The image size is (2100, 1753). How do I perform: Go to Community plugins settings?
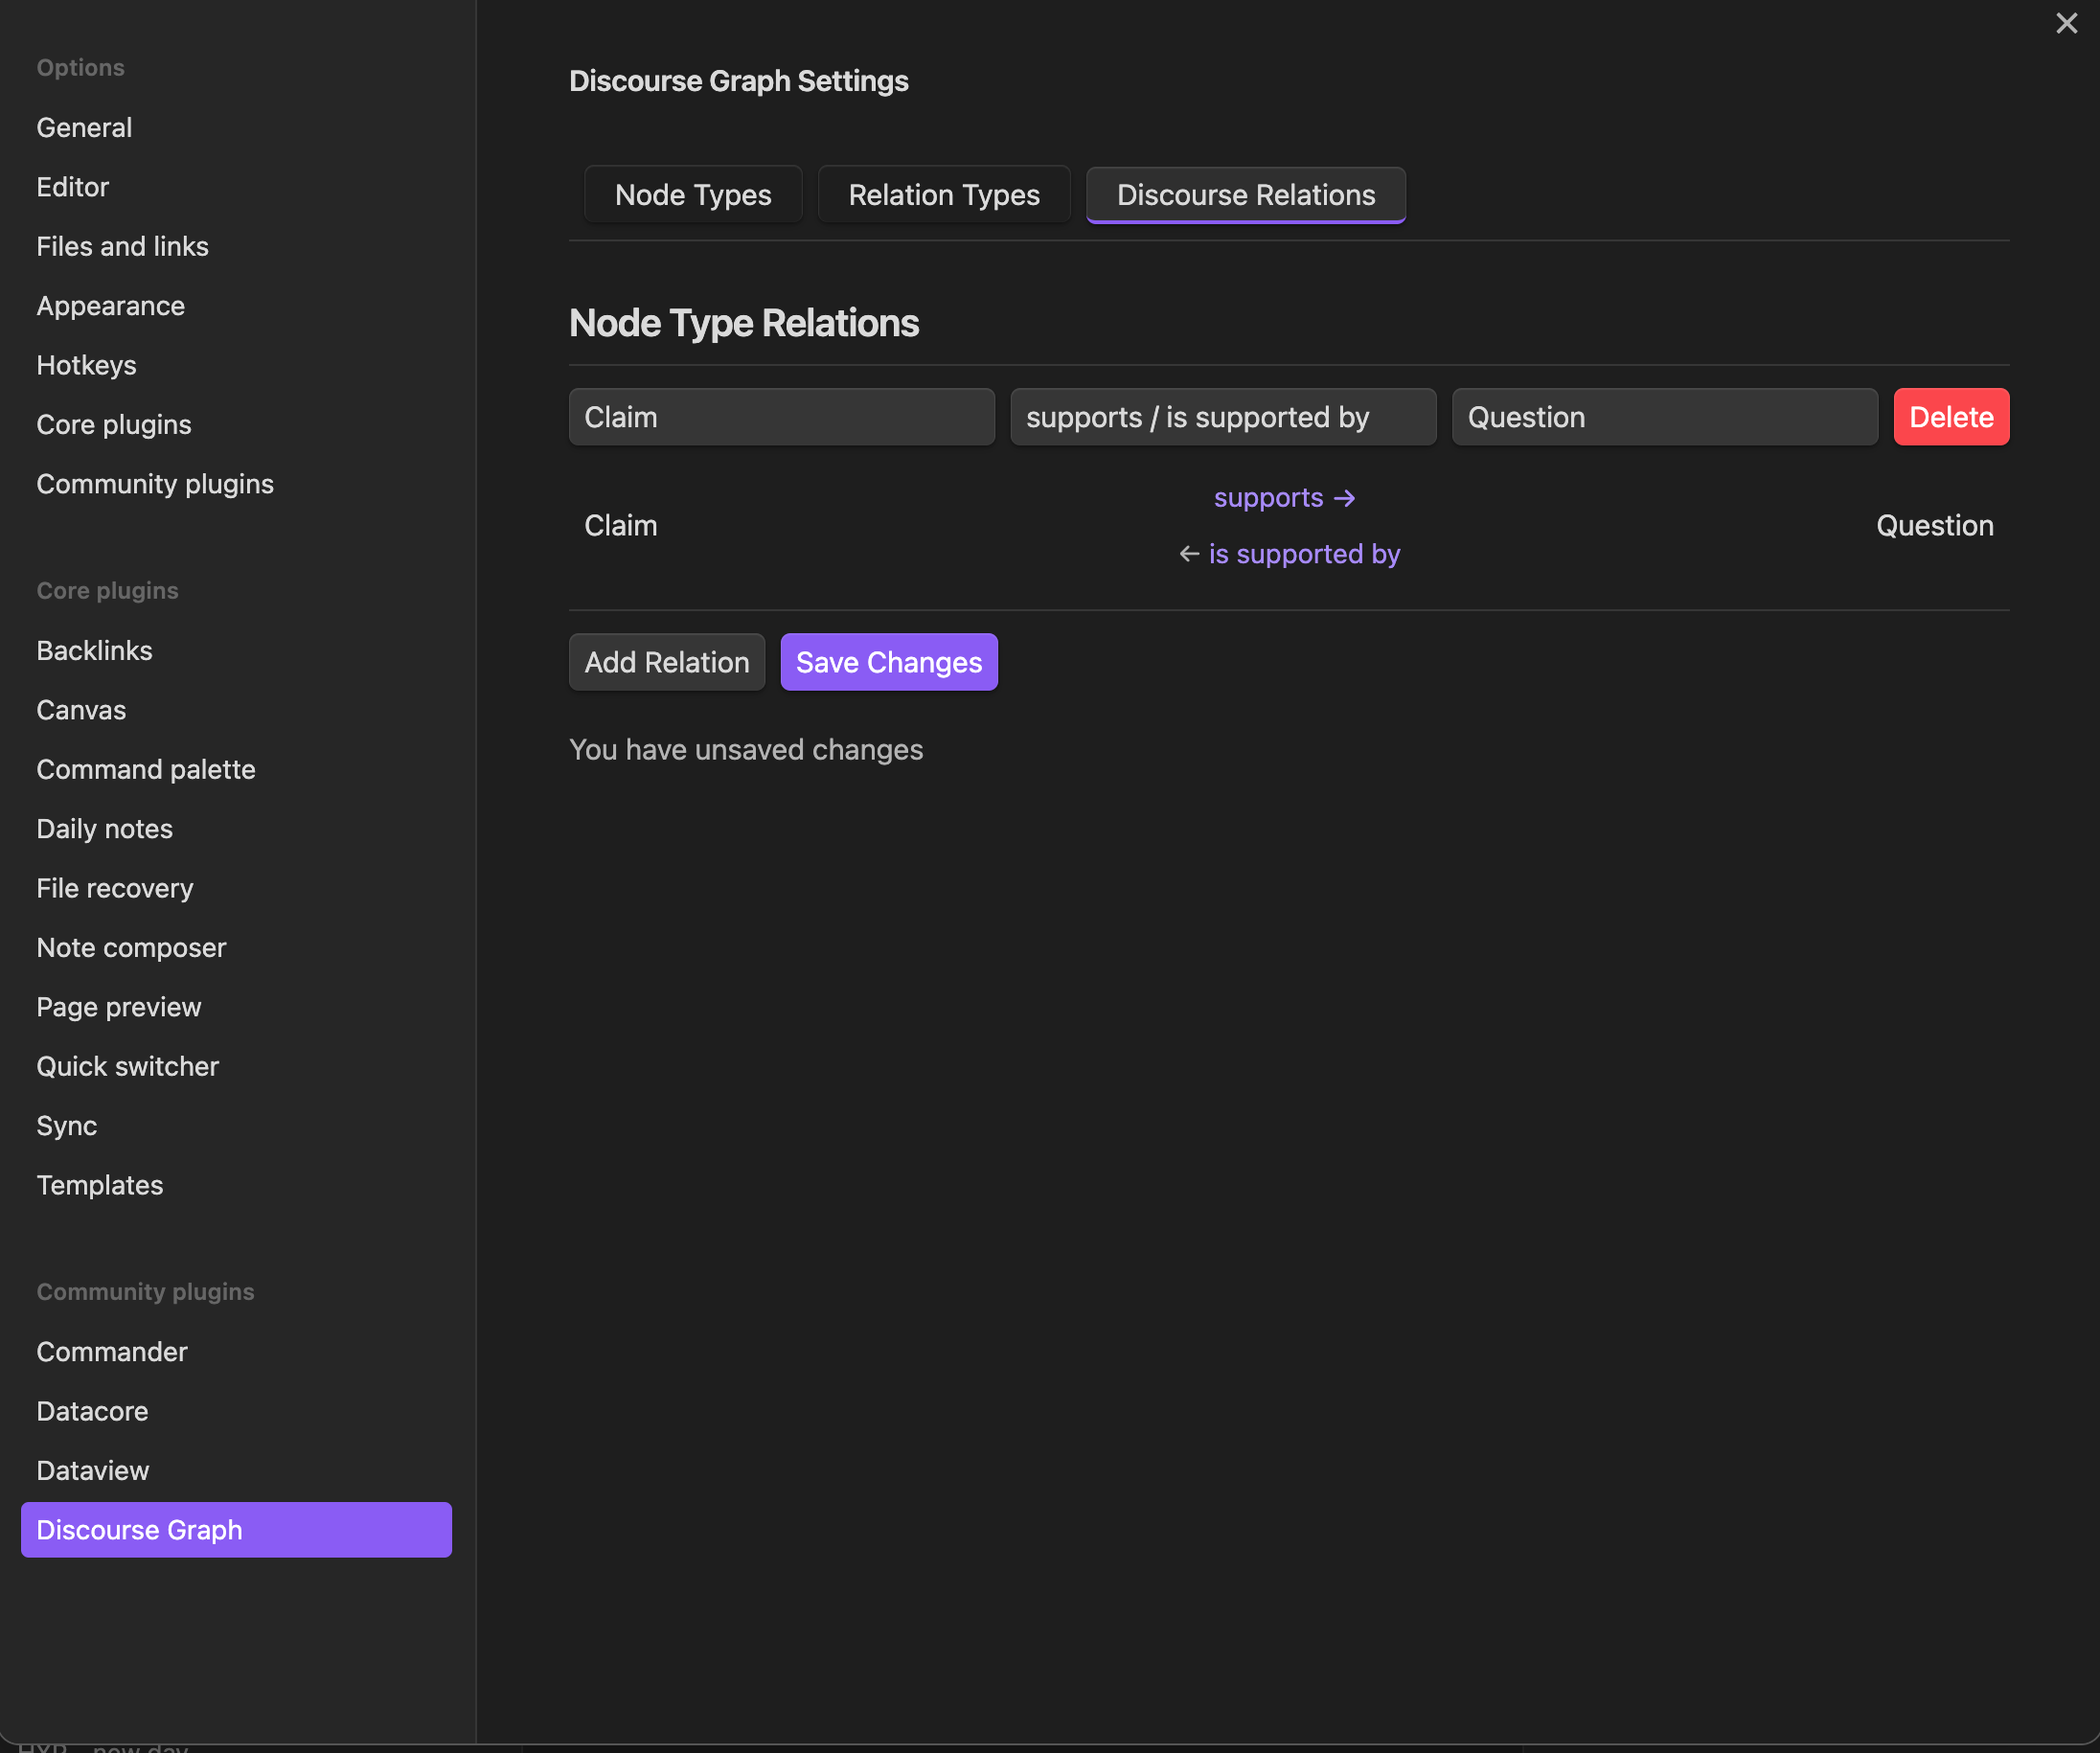pyautogui.click(x=155, y=484)
